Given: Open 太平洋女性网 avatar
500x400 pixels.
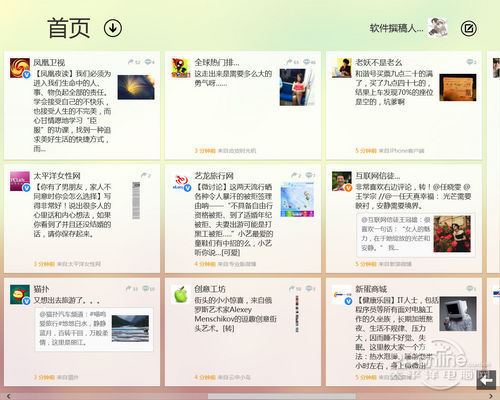Looking at the screenshot, I should pos(20,181).
